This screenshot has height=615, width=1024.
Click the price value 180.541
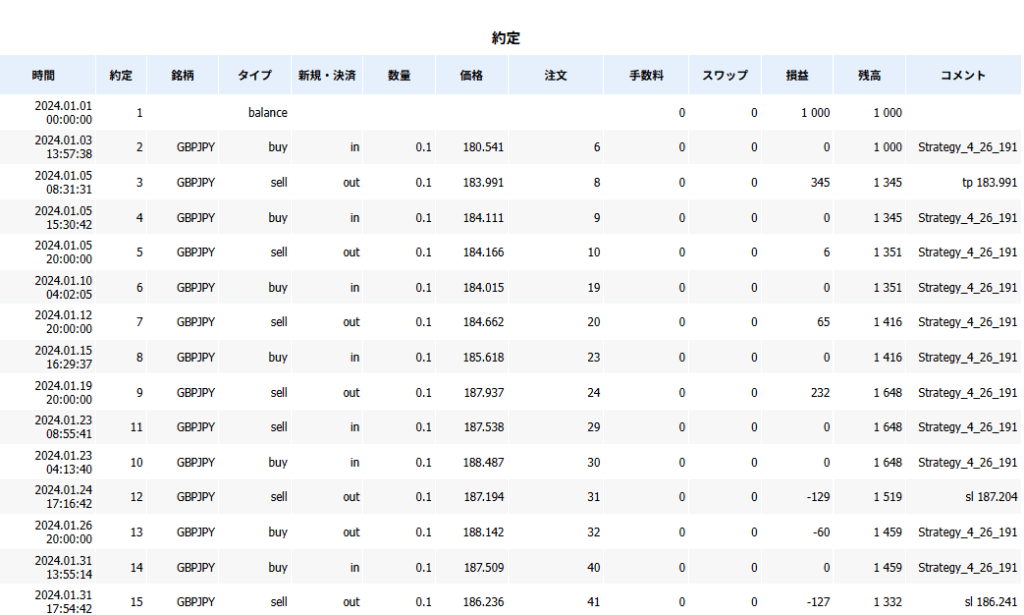tap(484, 148)
